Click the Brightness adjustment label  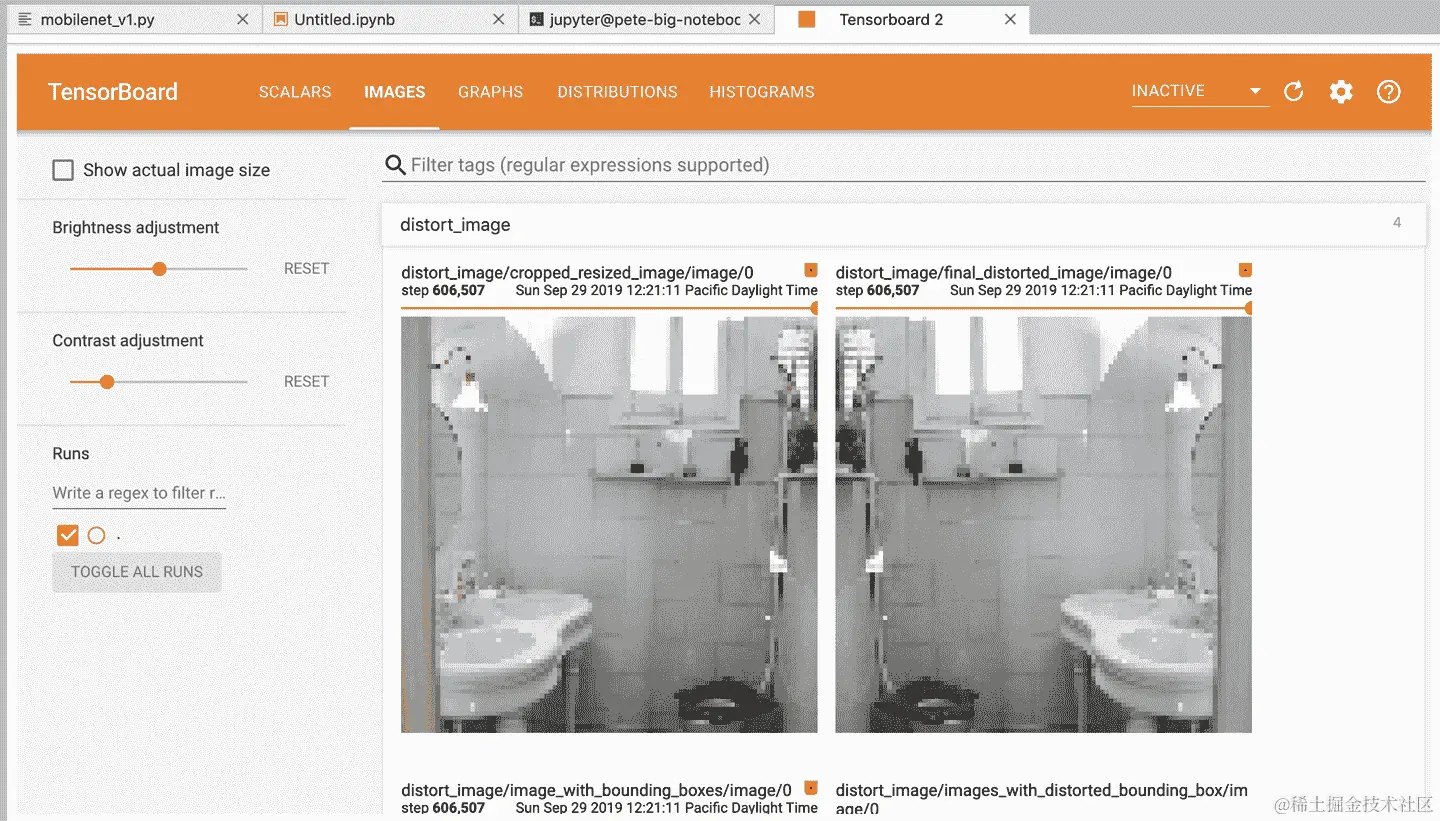[135, 228]
